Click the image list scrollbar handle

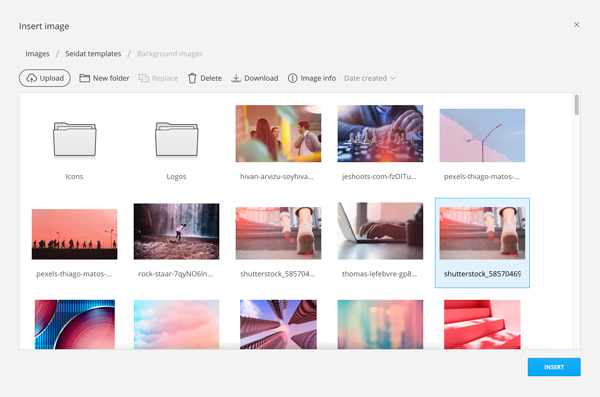[576, 105]
